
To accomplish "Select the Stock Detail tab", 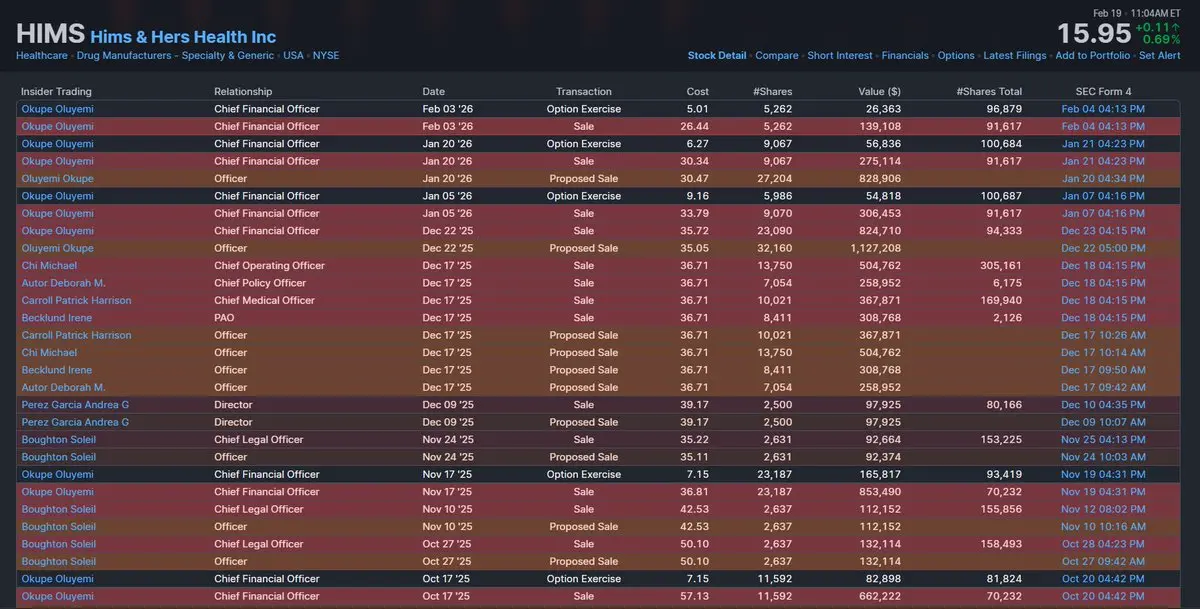I will (717, 56).
